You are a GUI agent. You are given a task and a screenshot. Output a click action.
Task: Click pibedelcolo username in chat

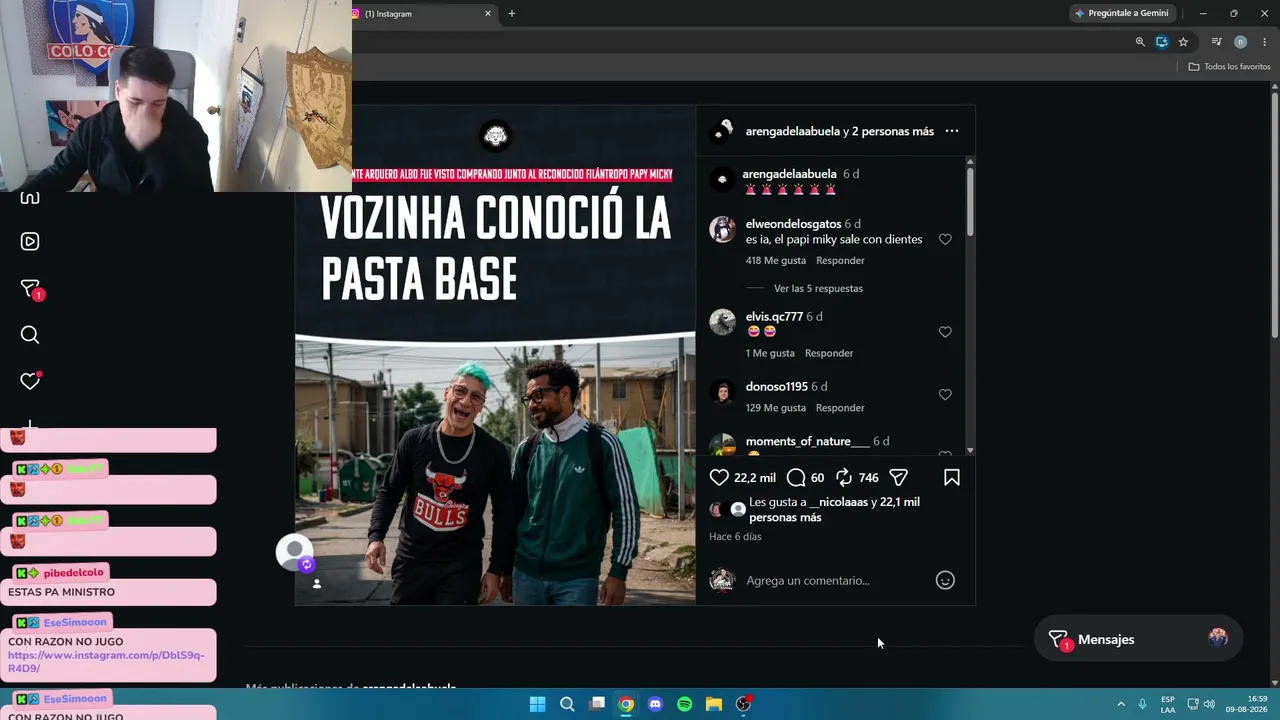point(73,573)
